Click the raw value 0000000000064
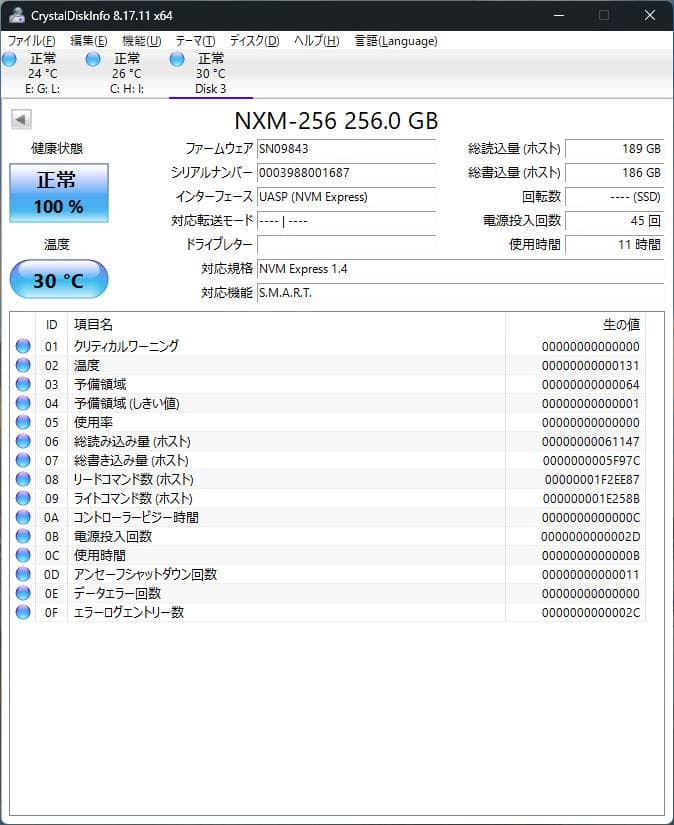The image size is (674, 825). click(x=590, y=385)
